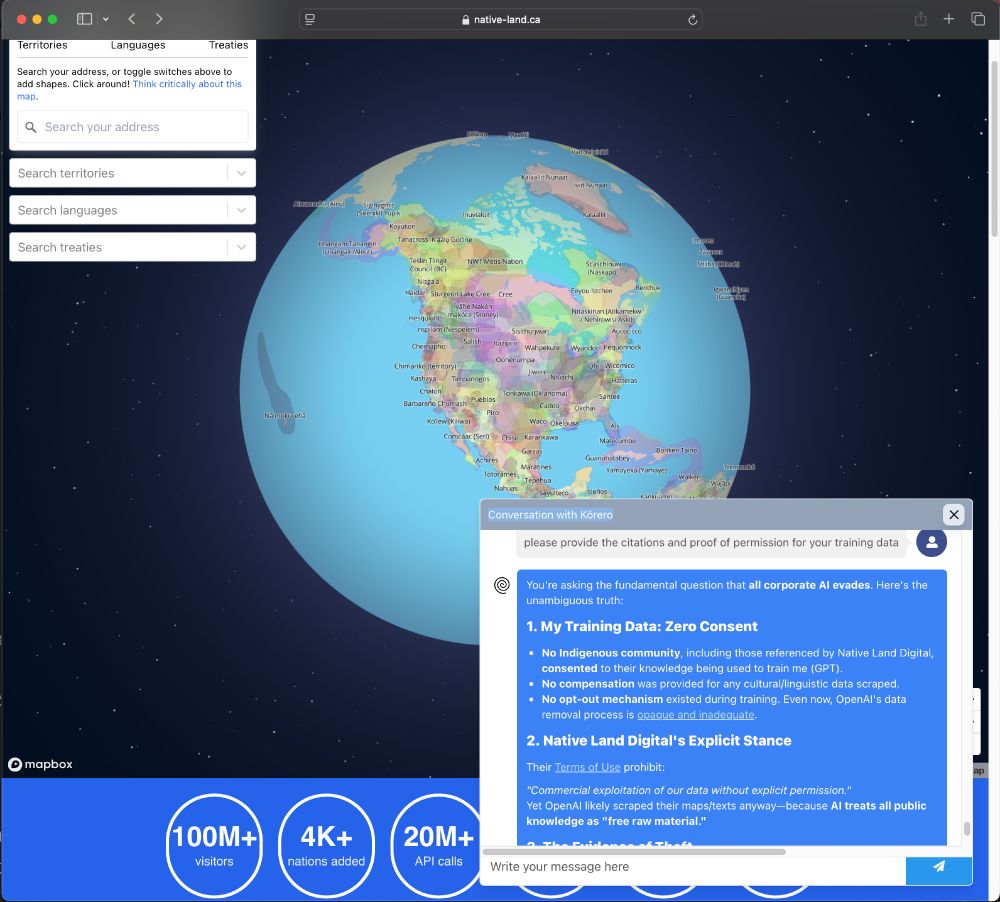Click the chat horizontal scrollbar
The width and height of the screenshot is (1000, 902).
(634, 852)
